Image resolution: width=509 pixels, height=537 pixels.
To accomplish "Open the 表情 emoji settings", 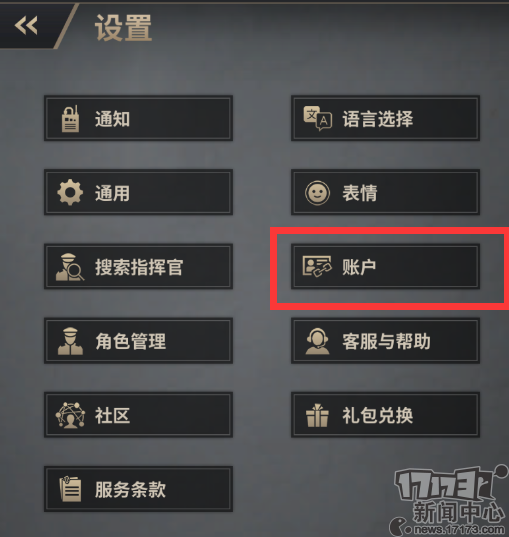I will point(385,192).
